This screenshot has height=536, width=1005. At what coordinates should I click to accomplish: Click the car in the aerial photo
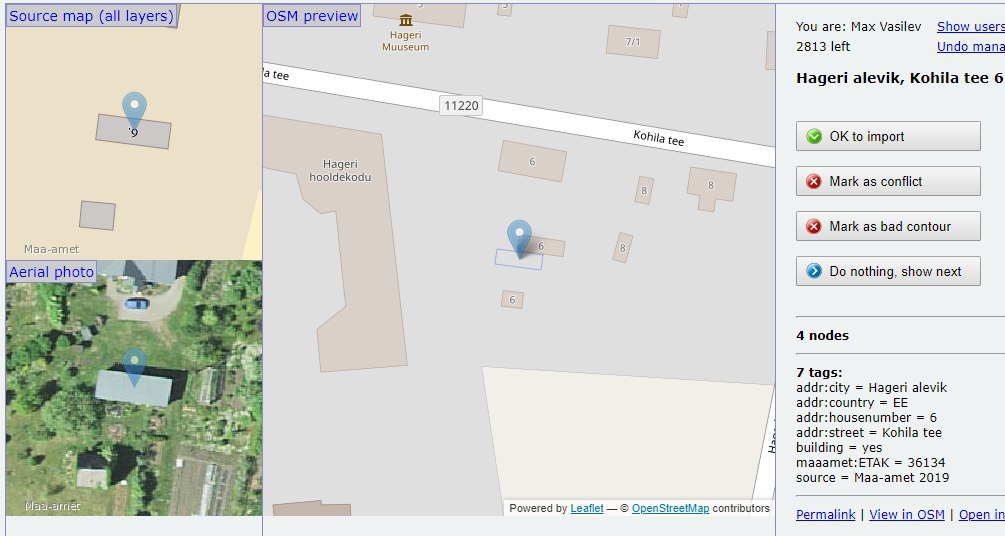point(137,303)
